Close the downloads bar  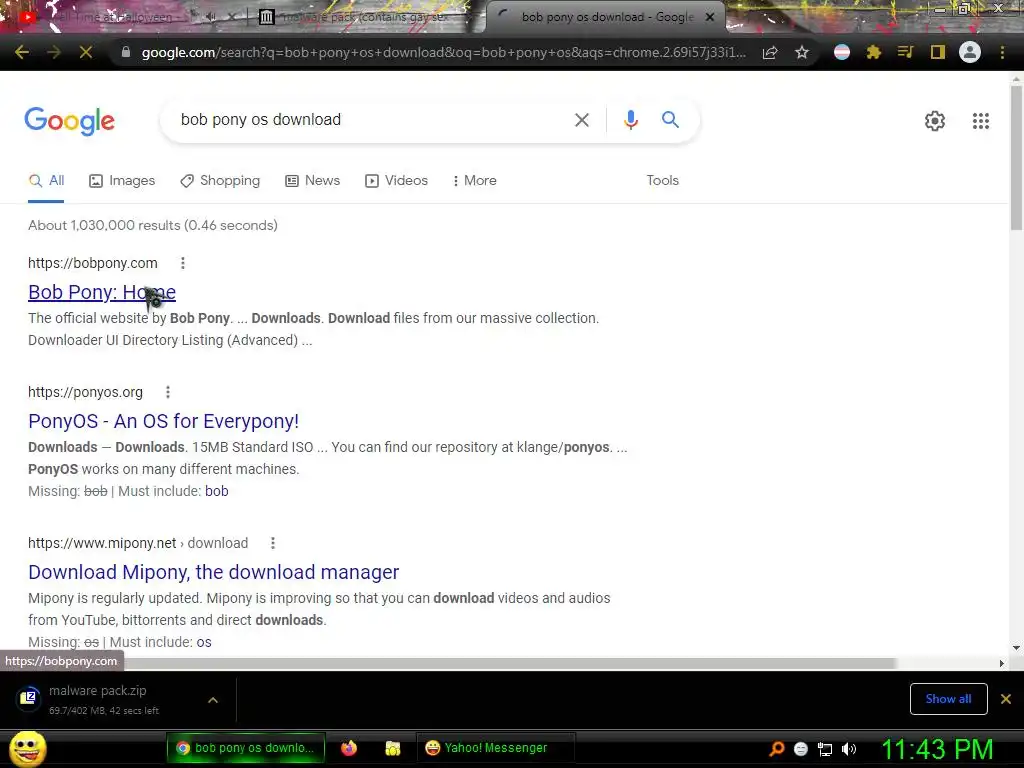pos(1006,699)
